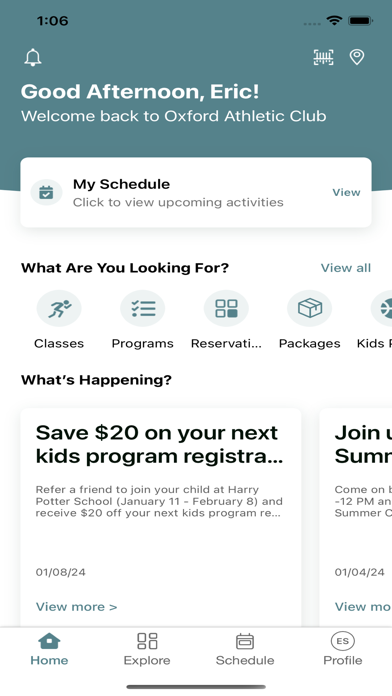Click the View all link
The height and width of the screenshot is (696, 392).
[346, 268]
